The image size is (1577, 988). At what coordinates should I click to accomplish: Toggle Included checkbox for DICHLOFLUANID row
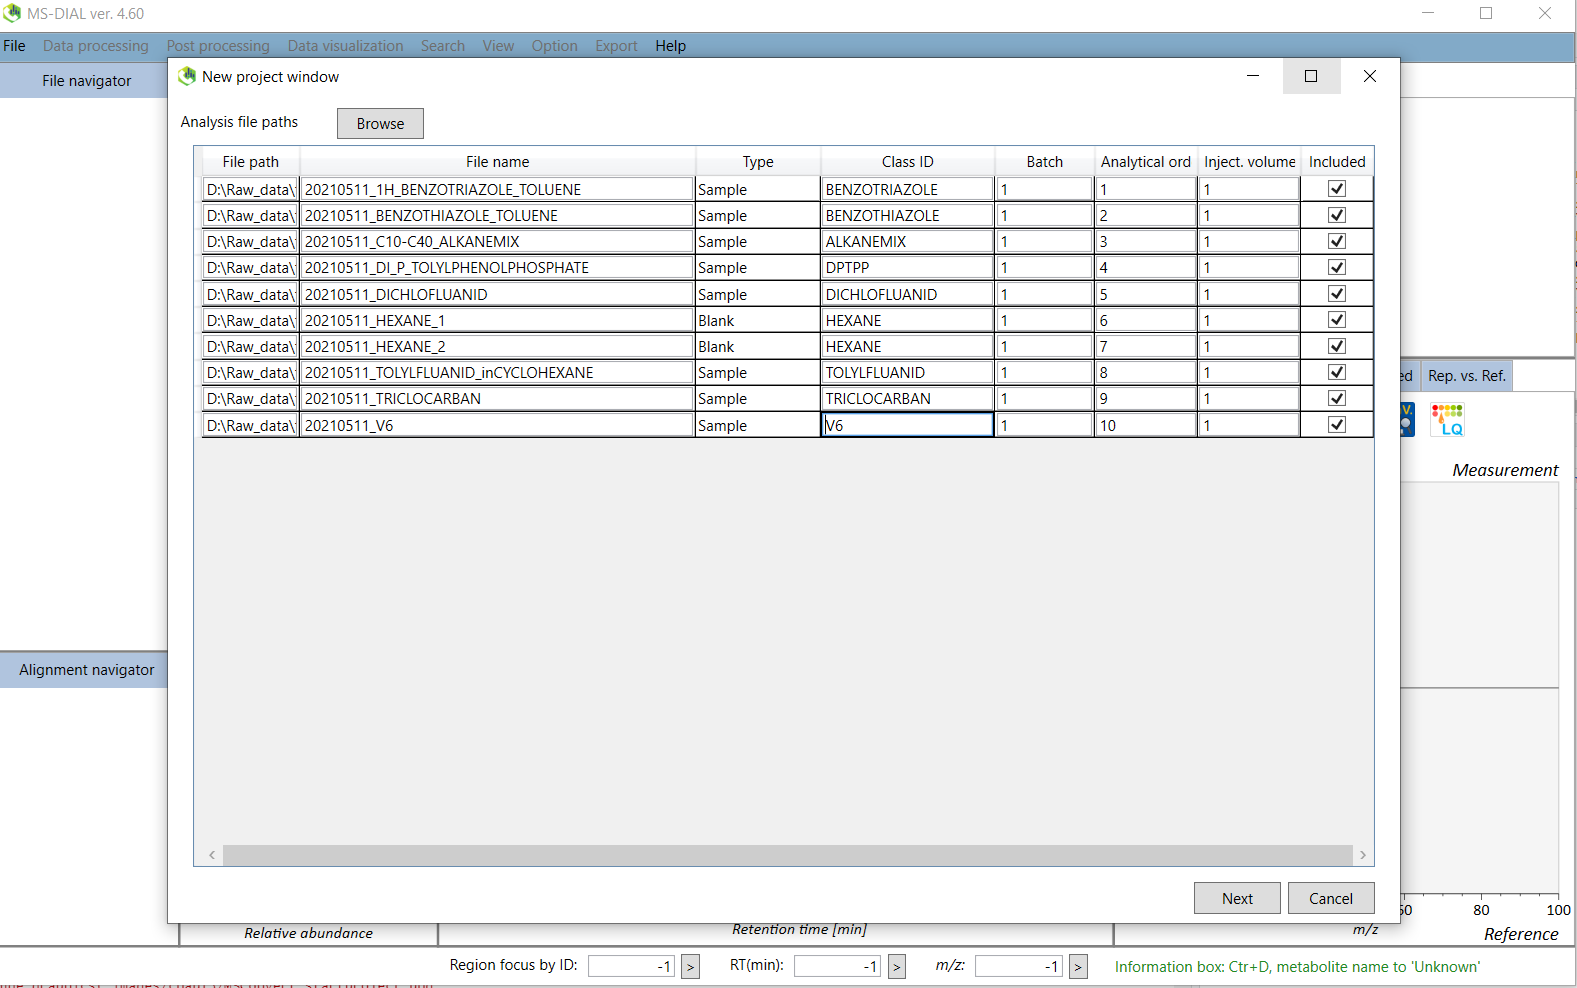click(1337, 294)
